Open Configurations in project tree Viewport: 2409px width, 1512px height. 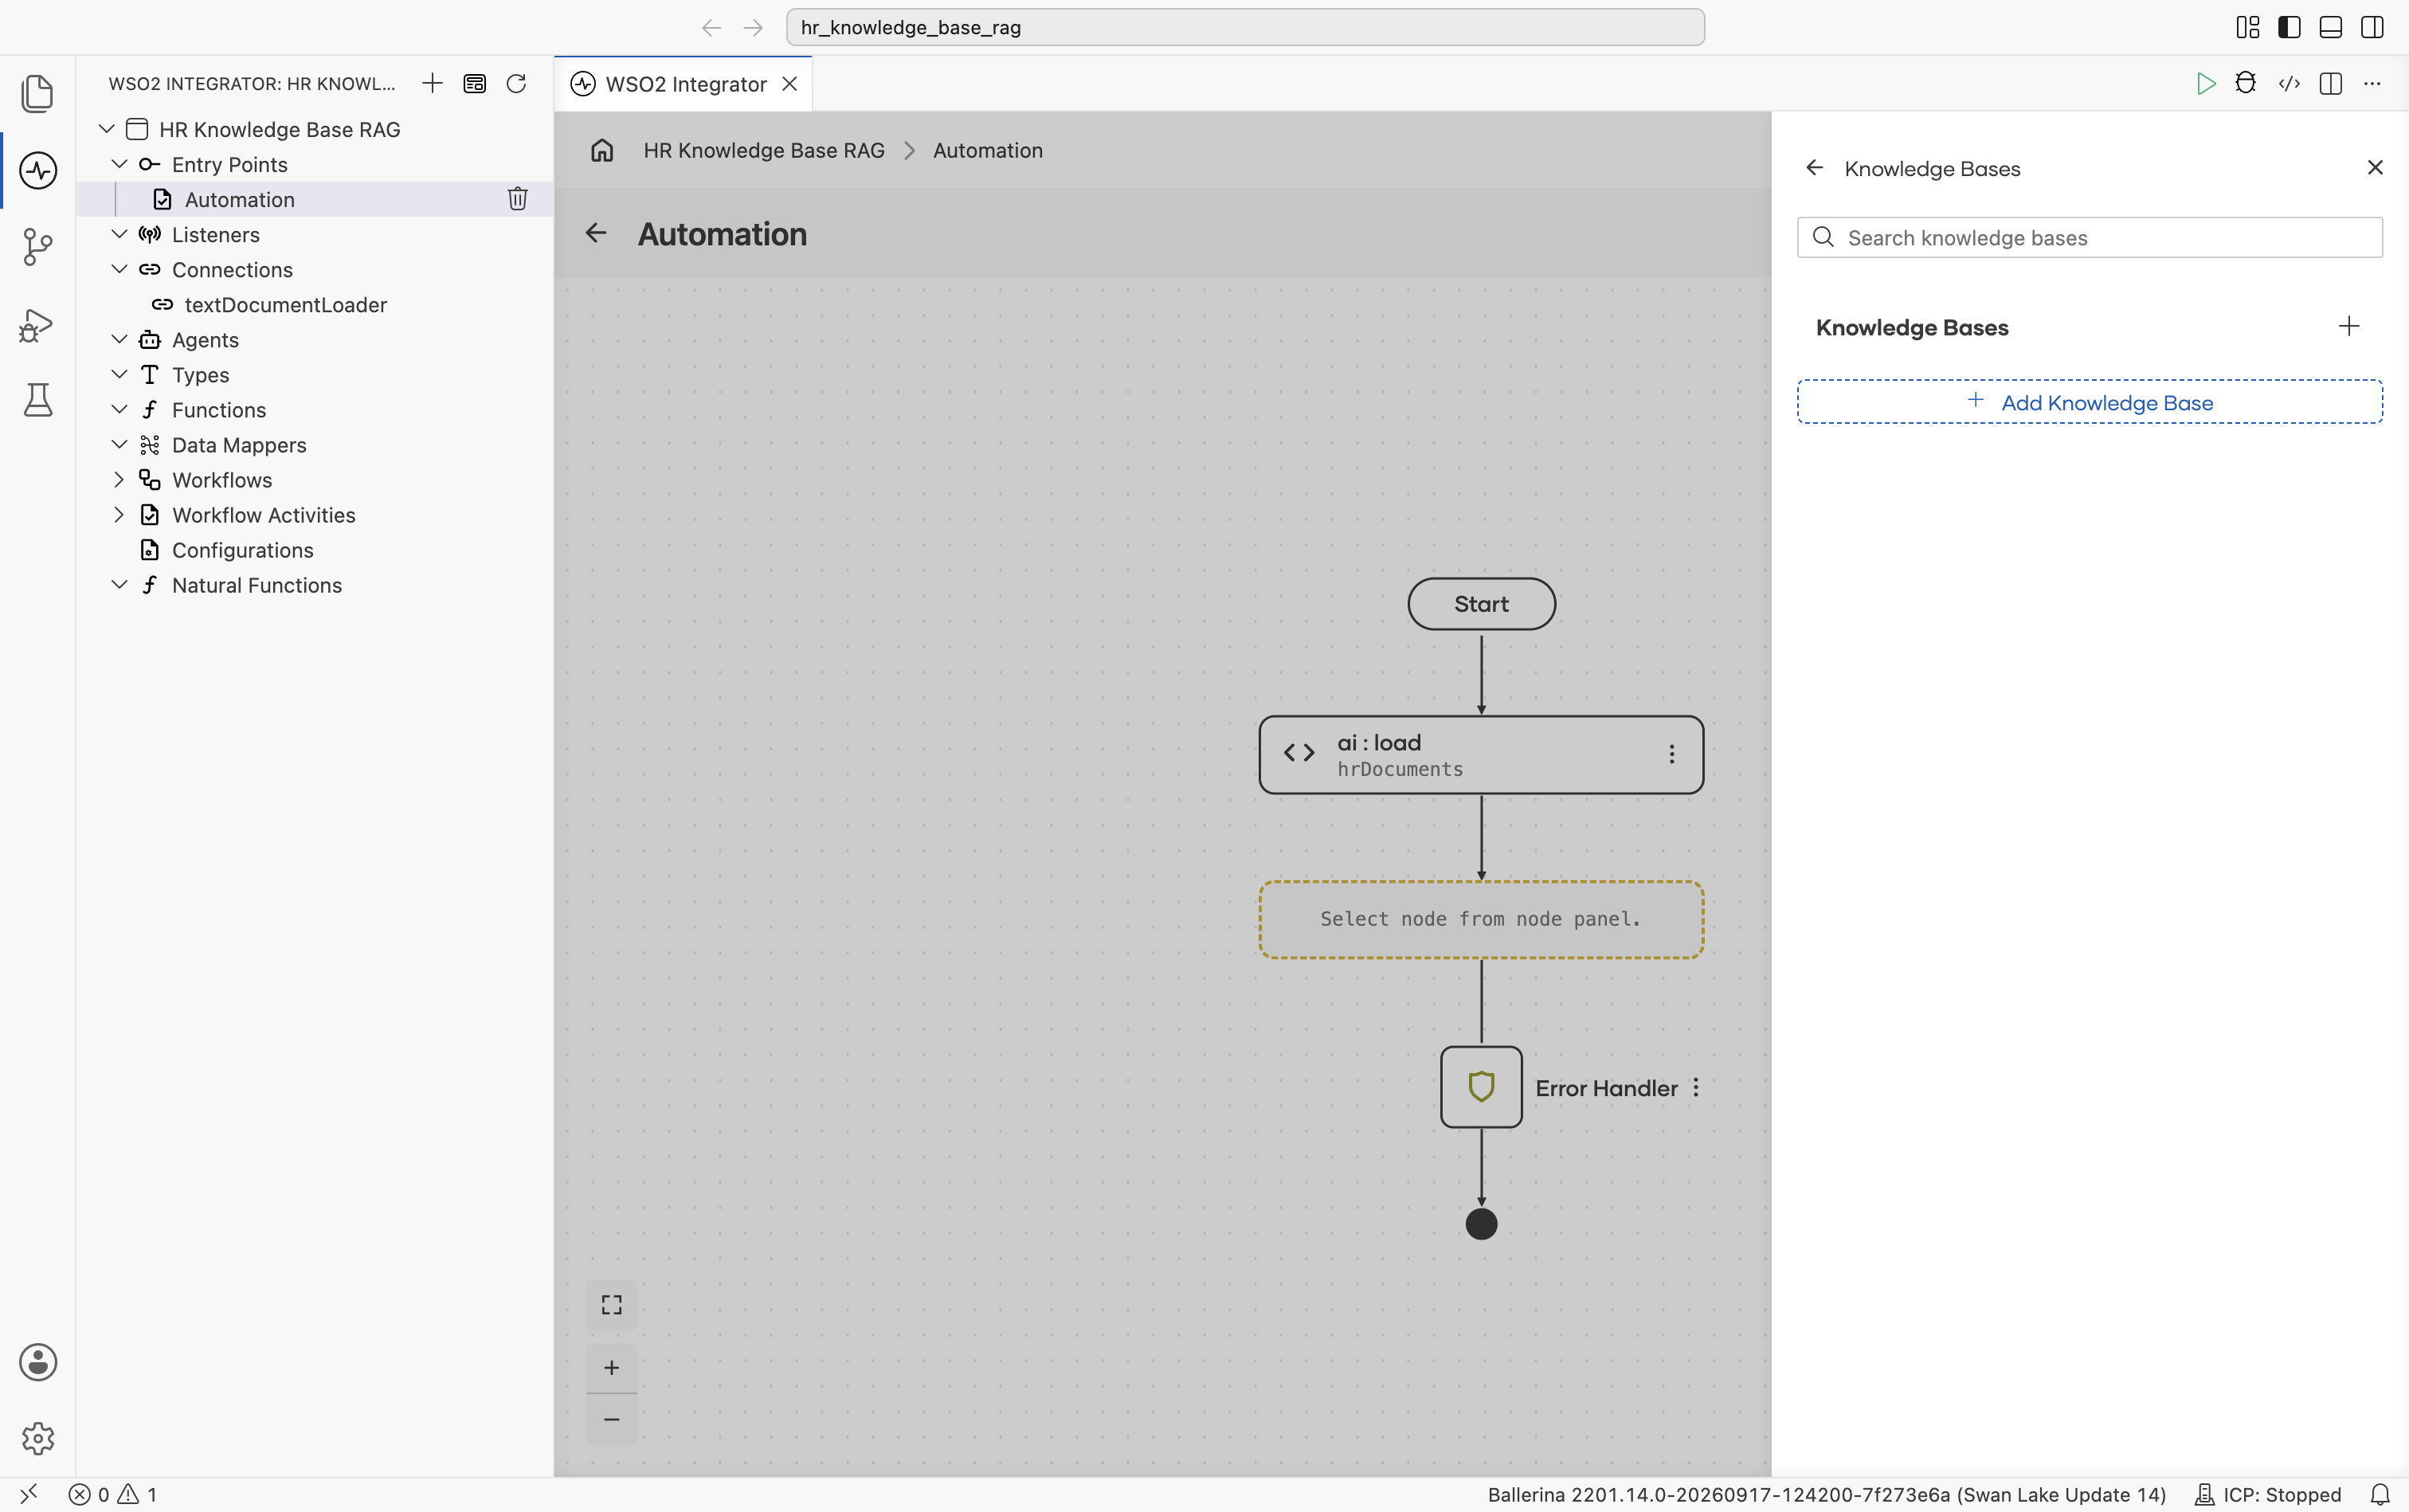click(x=242, y=550)
